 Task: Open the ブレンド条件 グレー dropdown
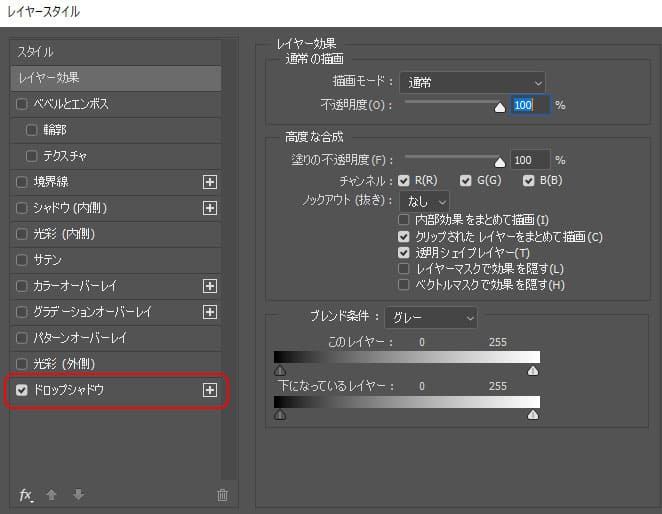[x=431, y=318]
